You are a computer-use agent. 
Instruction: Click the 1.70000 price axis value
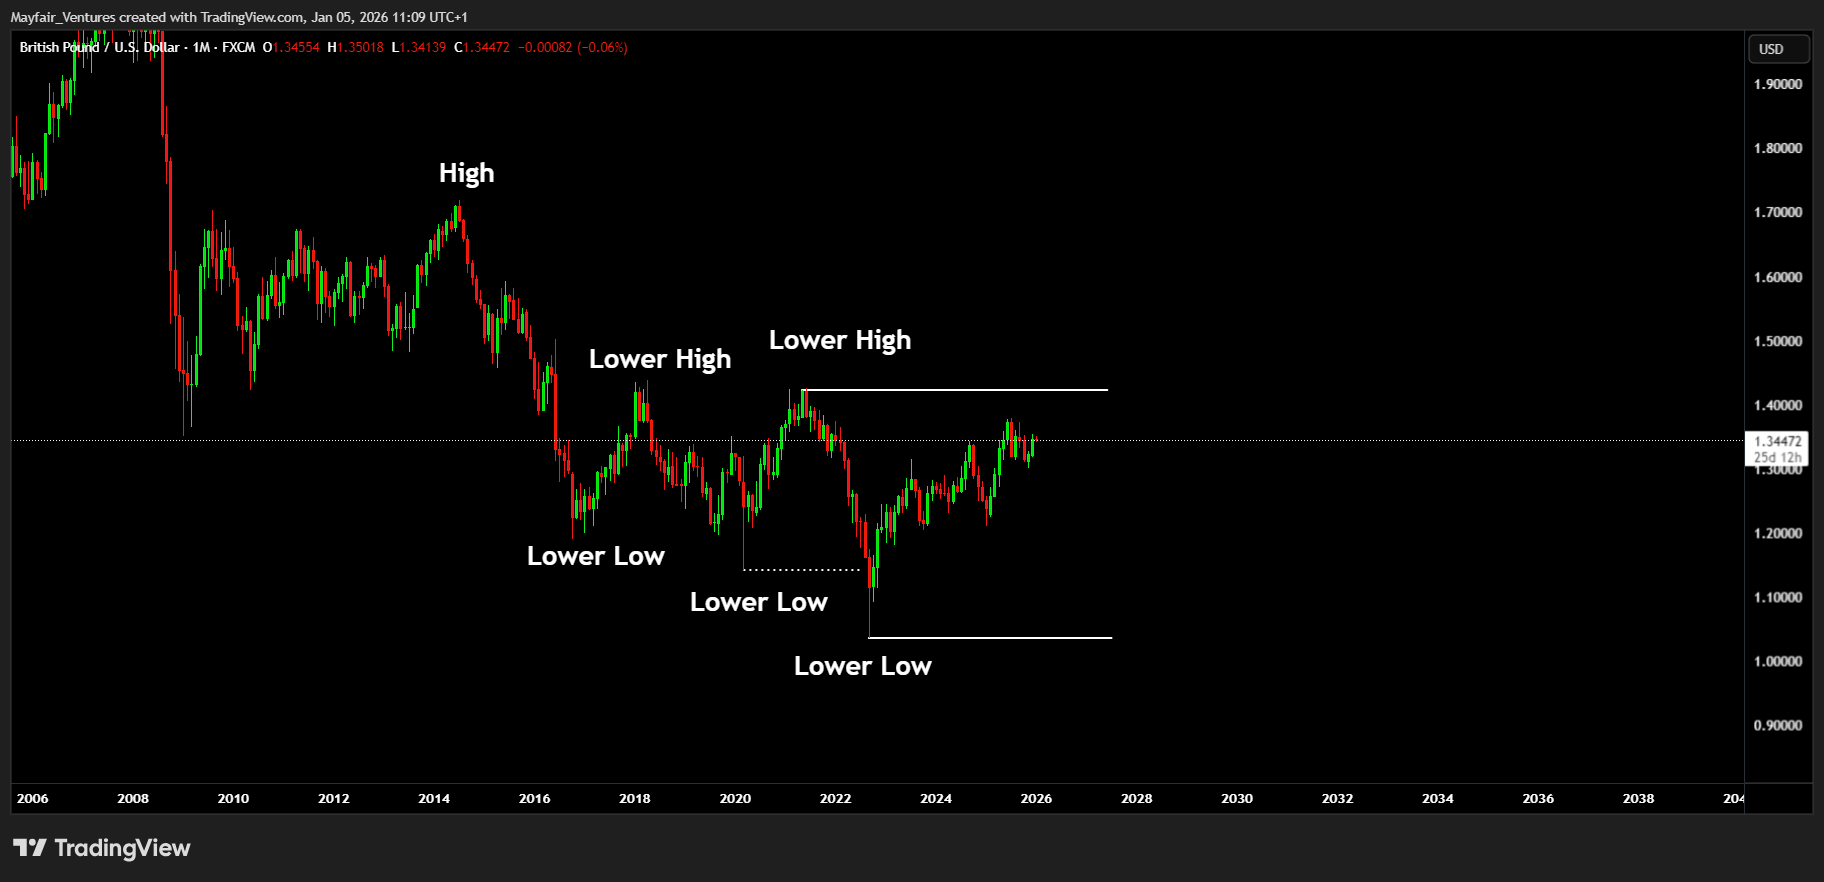click(x=1778, y=212)
